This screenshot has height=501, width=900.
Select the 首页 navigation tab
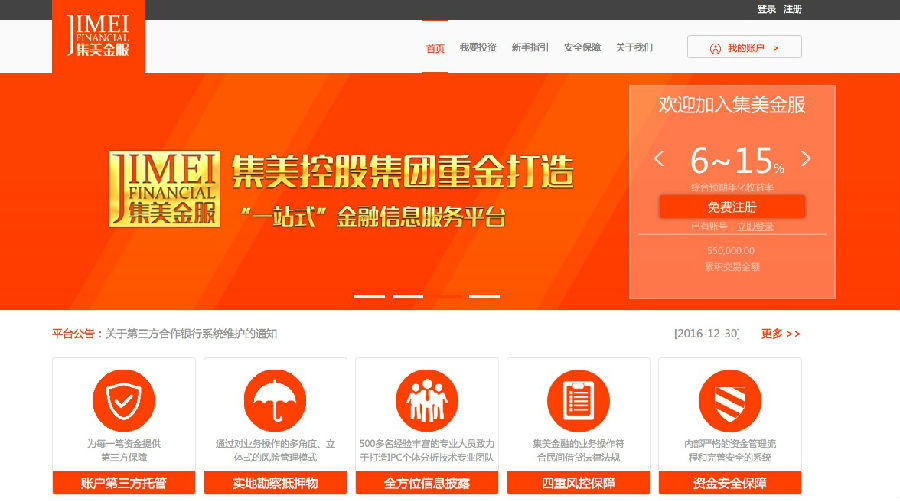pos(435,48)
